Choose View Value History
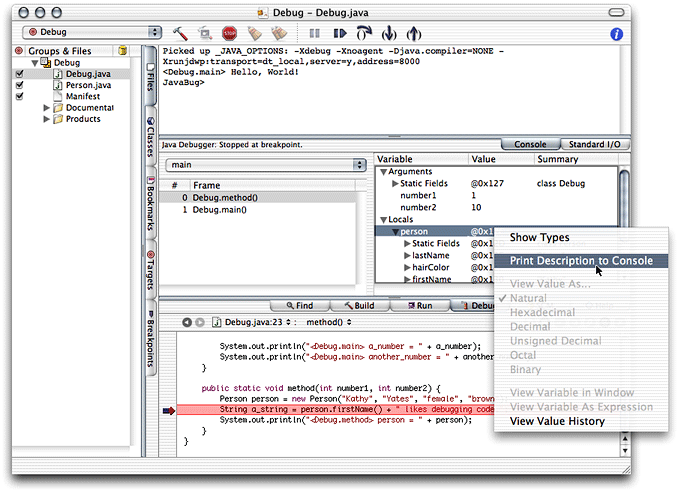Screen dimensions: 677x495 [x=581, y=422]
